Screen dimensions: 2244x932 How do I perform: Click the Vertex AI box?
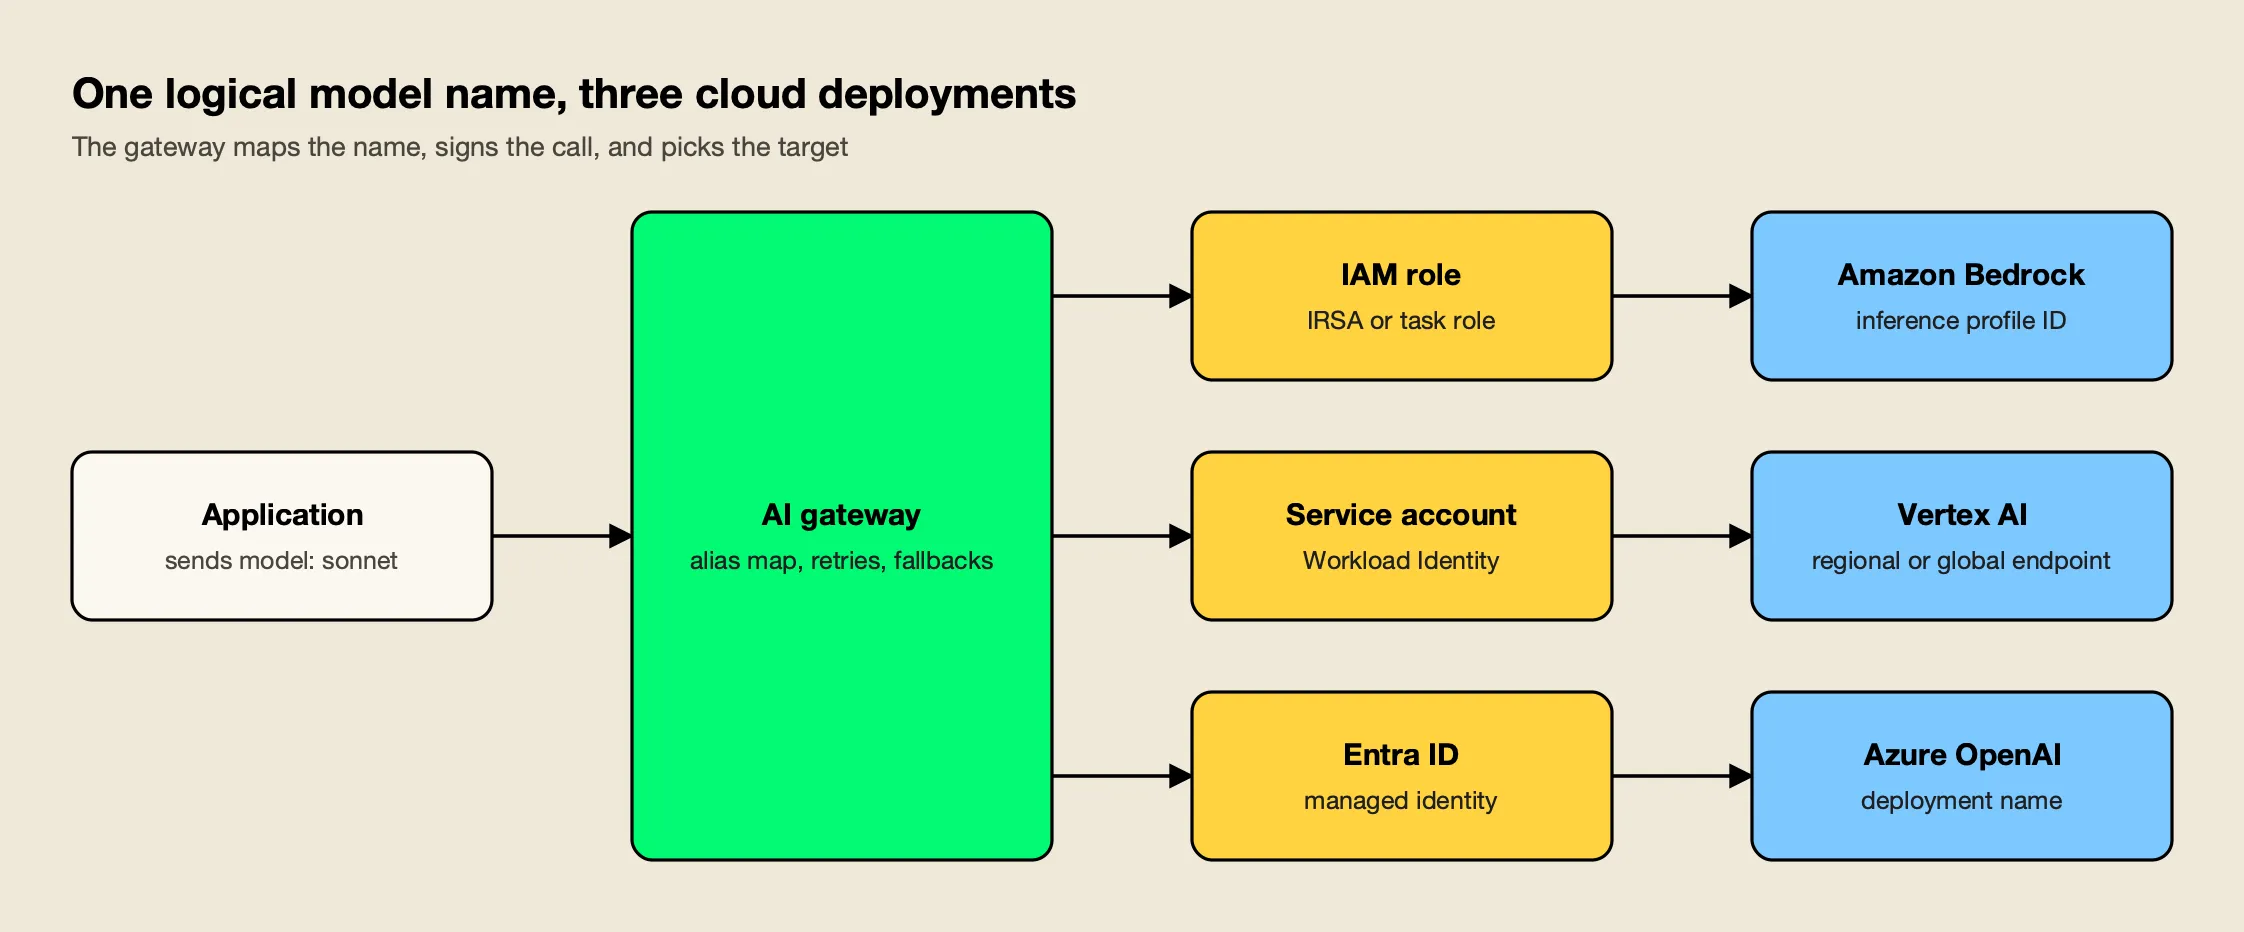click(1962, 536)
